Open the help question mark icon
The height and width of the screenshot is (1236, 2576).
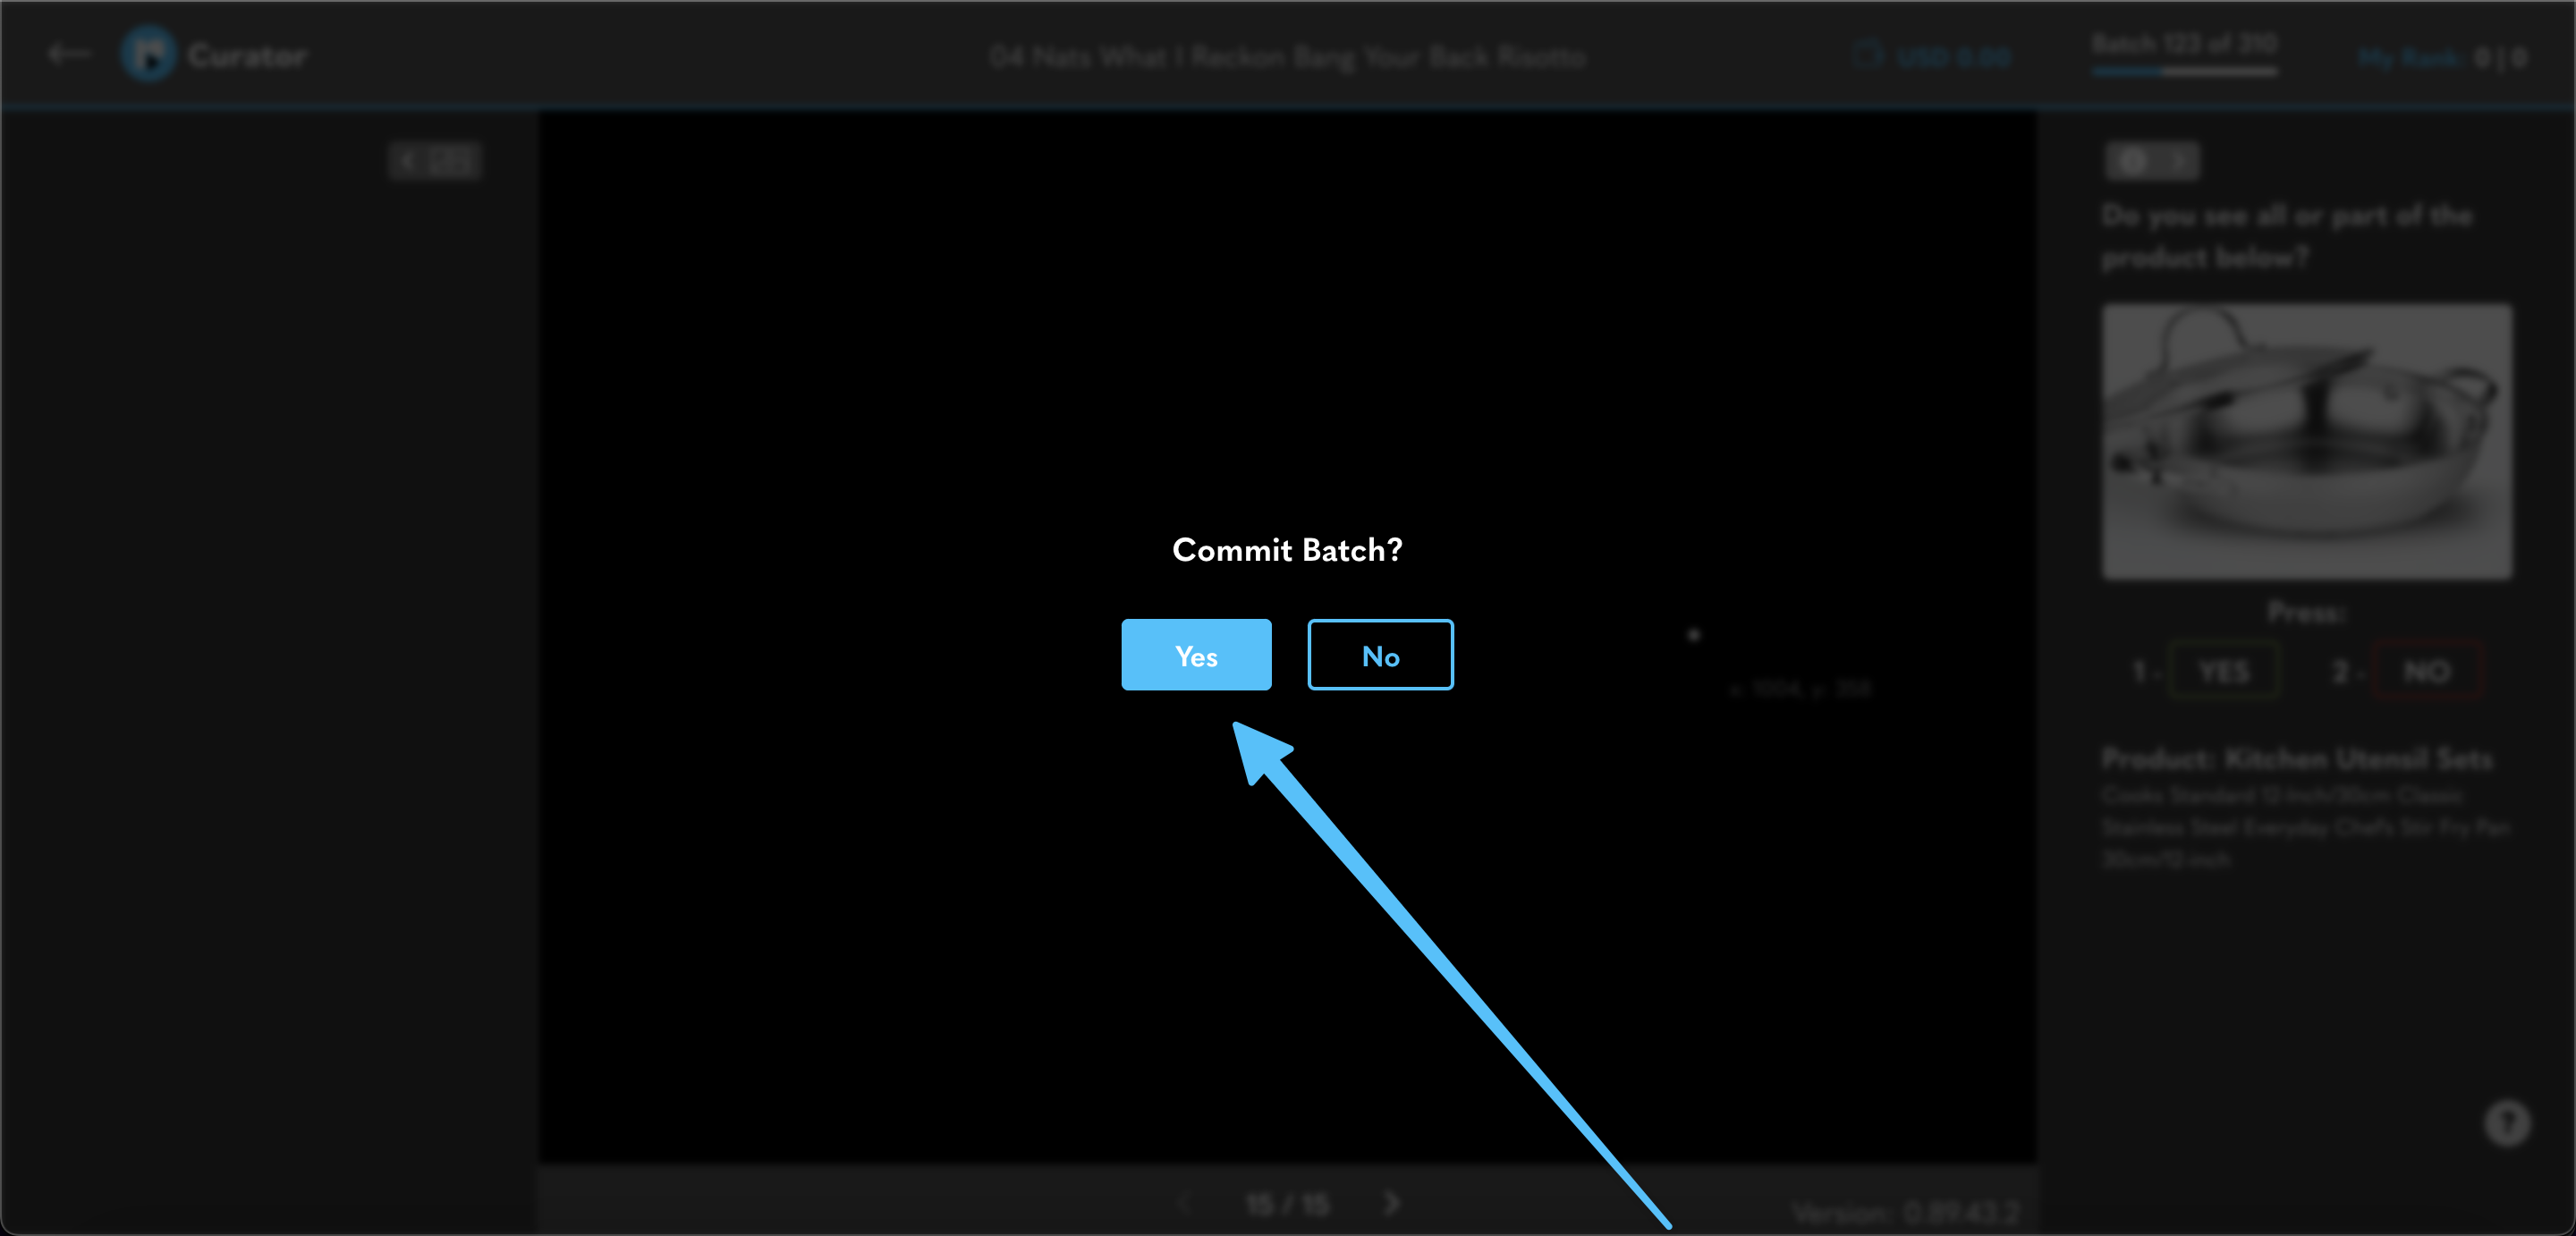(x=2506, y=1123)
